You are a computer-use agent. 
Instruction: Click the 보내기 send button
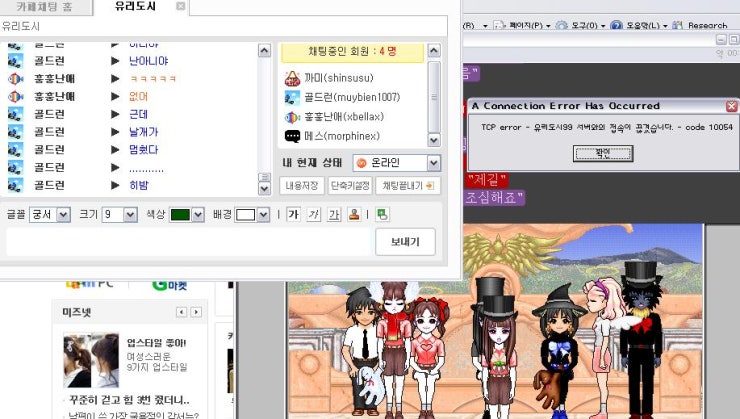click(x=404, y=242)
